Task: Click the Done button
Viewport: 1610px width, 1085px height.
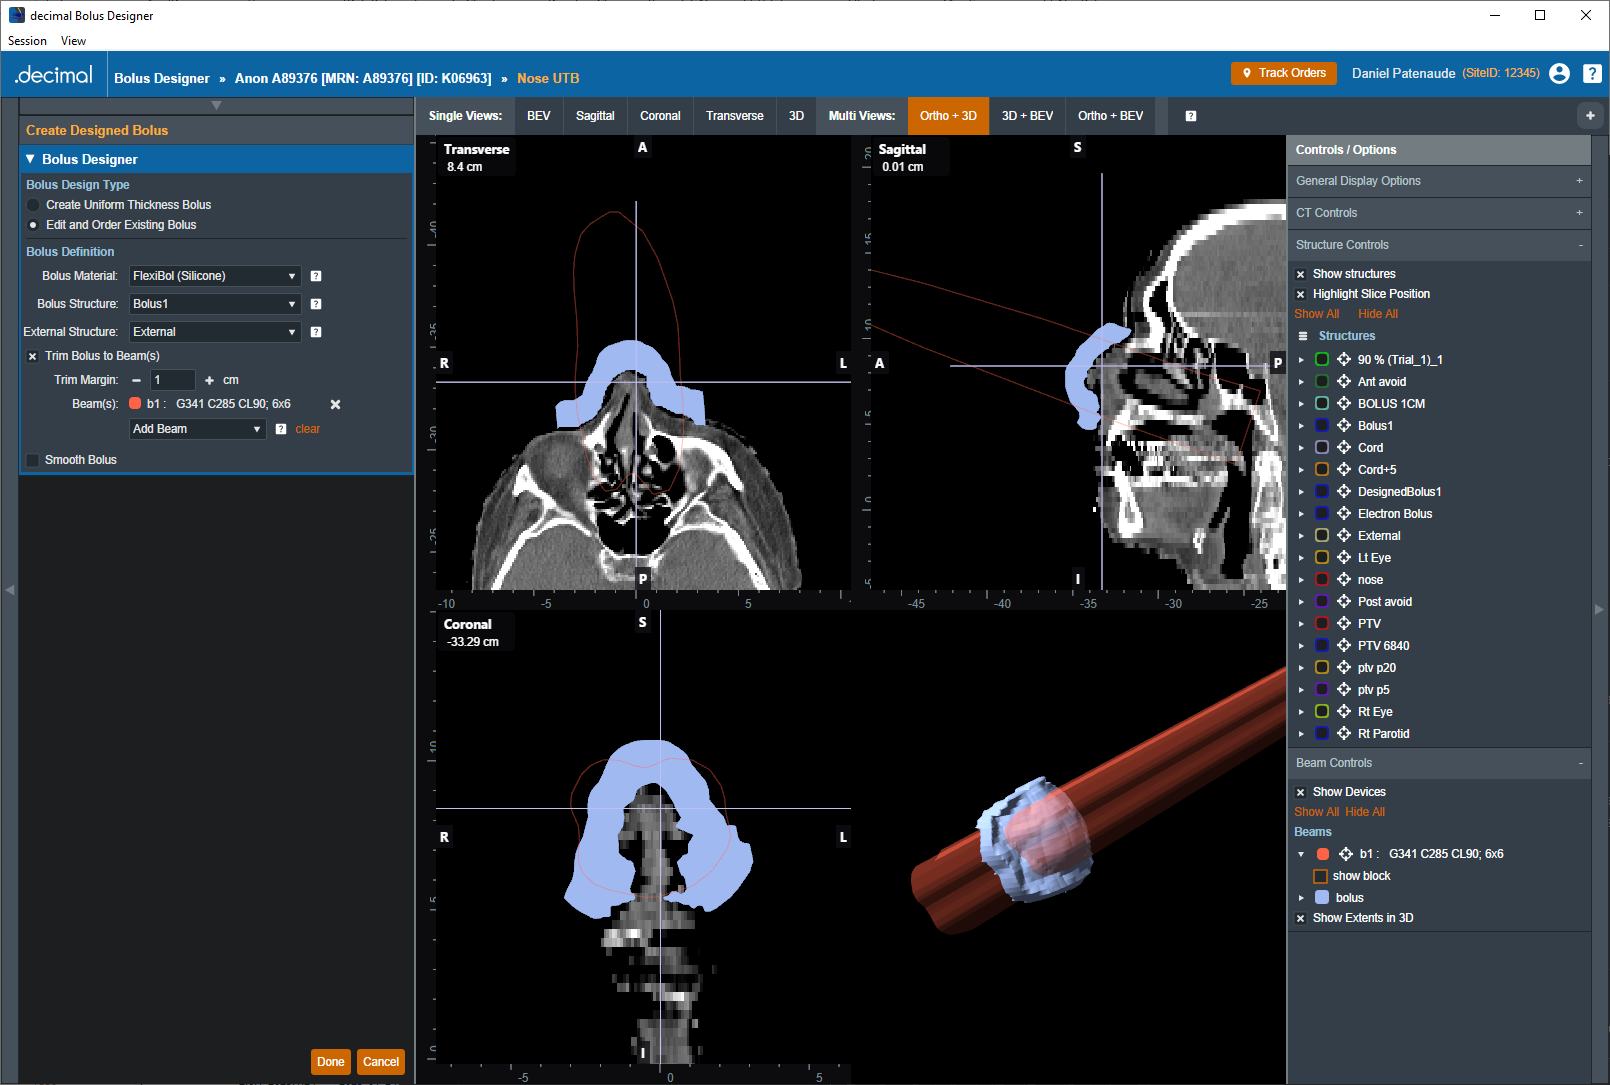Action: tap(330, 1062)
